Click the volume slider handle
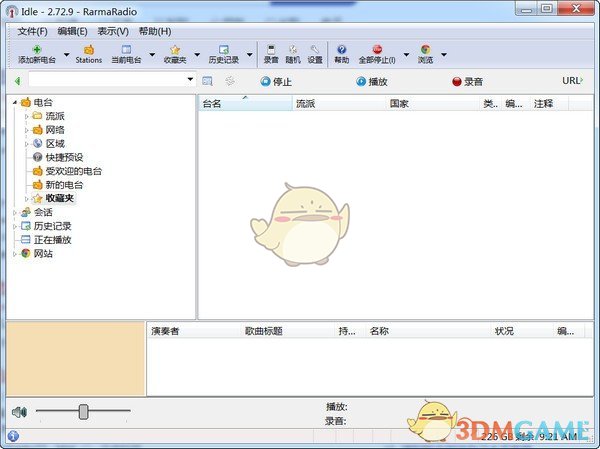This screenshot has height=449, width=600. (x=84, y=411)
